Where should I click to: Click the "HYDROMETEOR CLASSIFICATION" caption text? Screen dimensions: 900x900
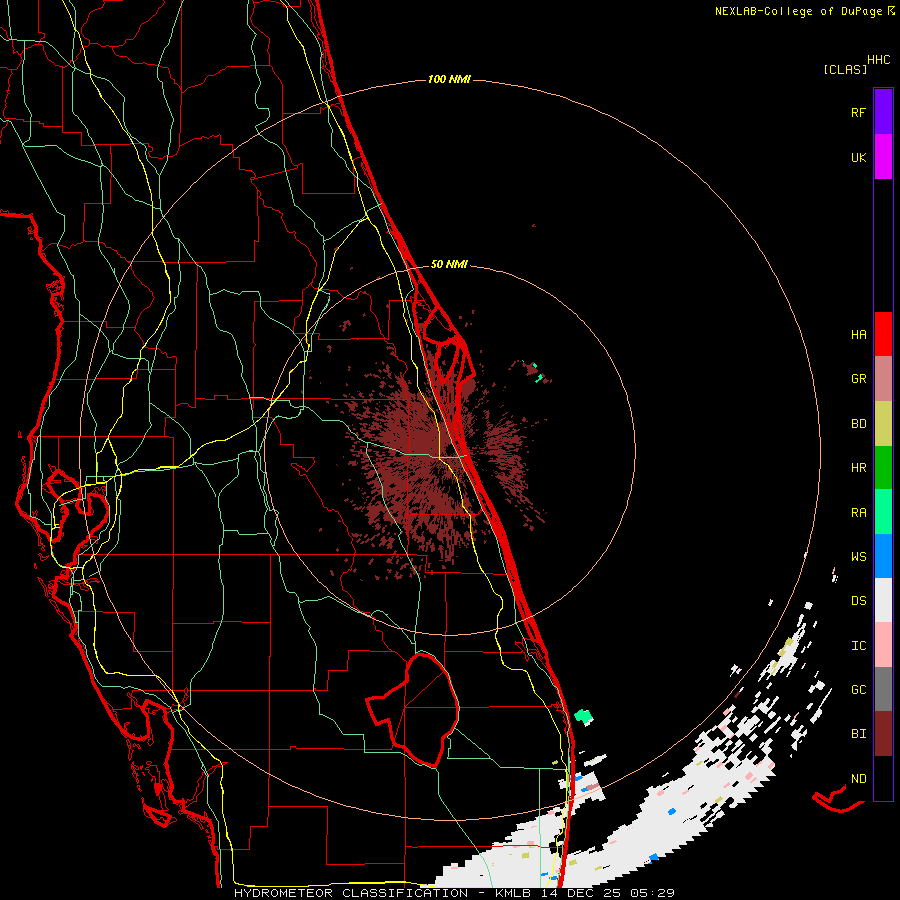(x=351, y=893)
